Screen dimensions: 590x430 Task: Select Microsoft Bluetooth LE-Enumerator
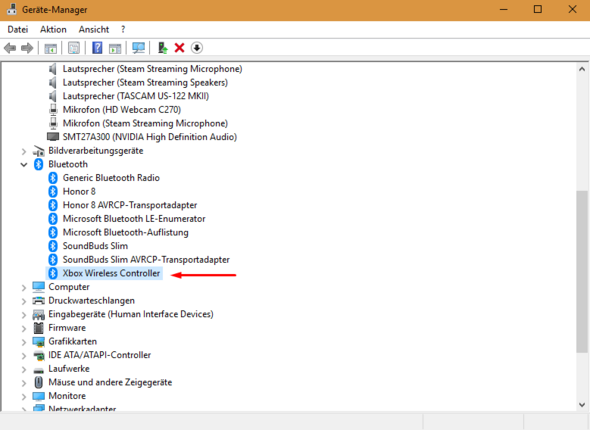click(x=134, y=219)
